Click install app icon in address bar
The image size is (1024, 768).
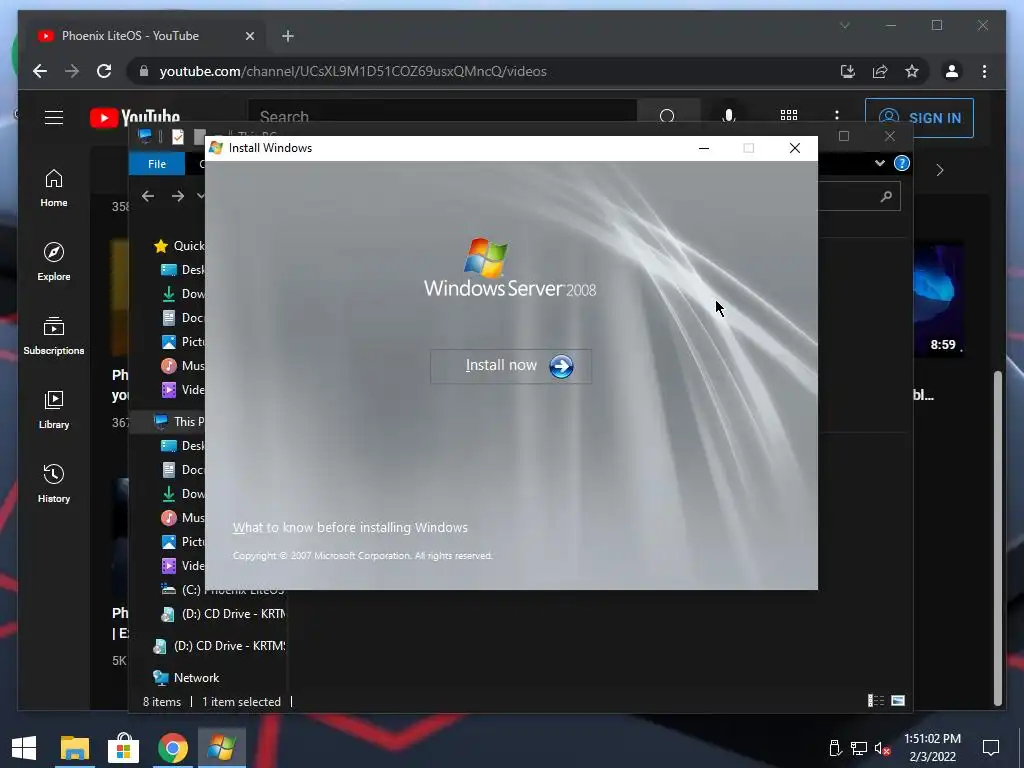[848, 71]
